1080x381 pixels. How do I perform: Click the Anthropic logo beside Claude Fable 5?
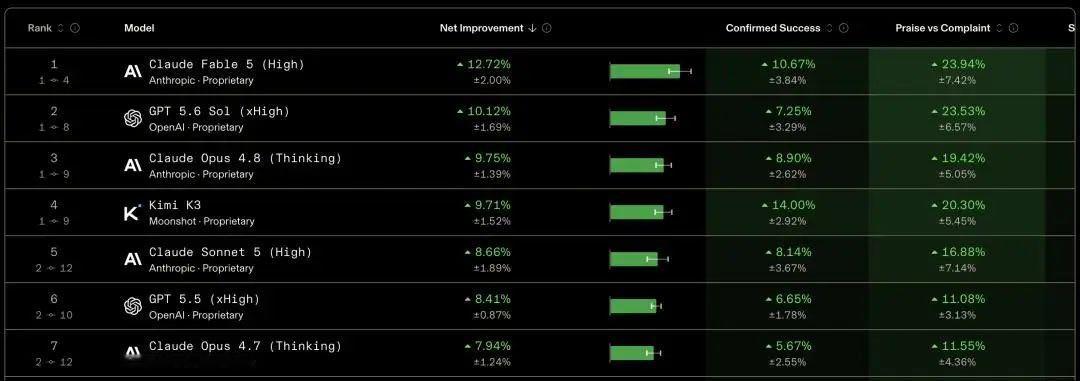(x=133, y=72)
